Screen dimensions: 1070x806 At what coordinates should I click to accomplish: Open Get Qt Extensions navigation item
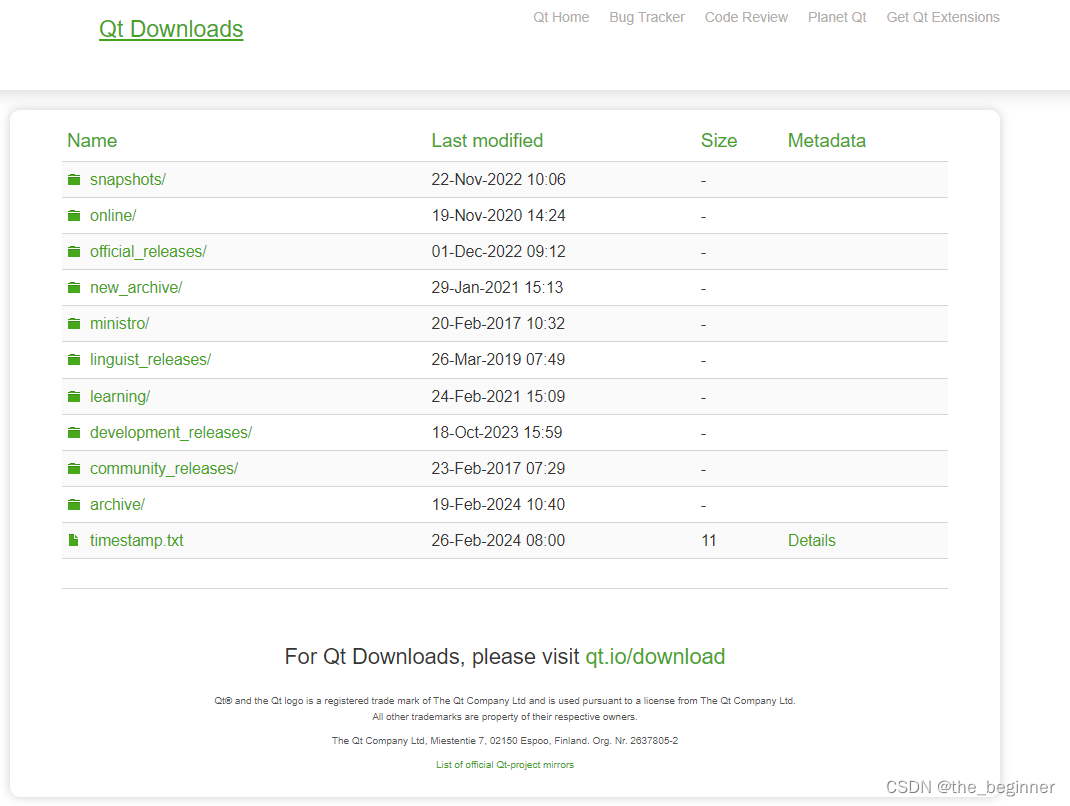942,18
